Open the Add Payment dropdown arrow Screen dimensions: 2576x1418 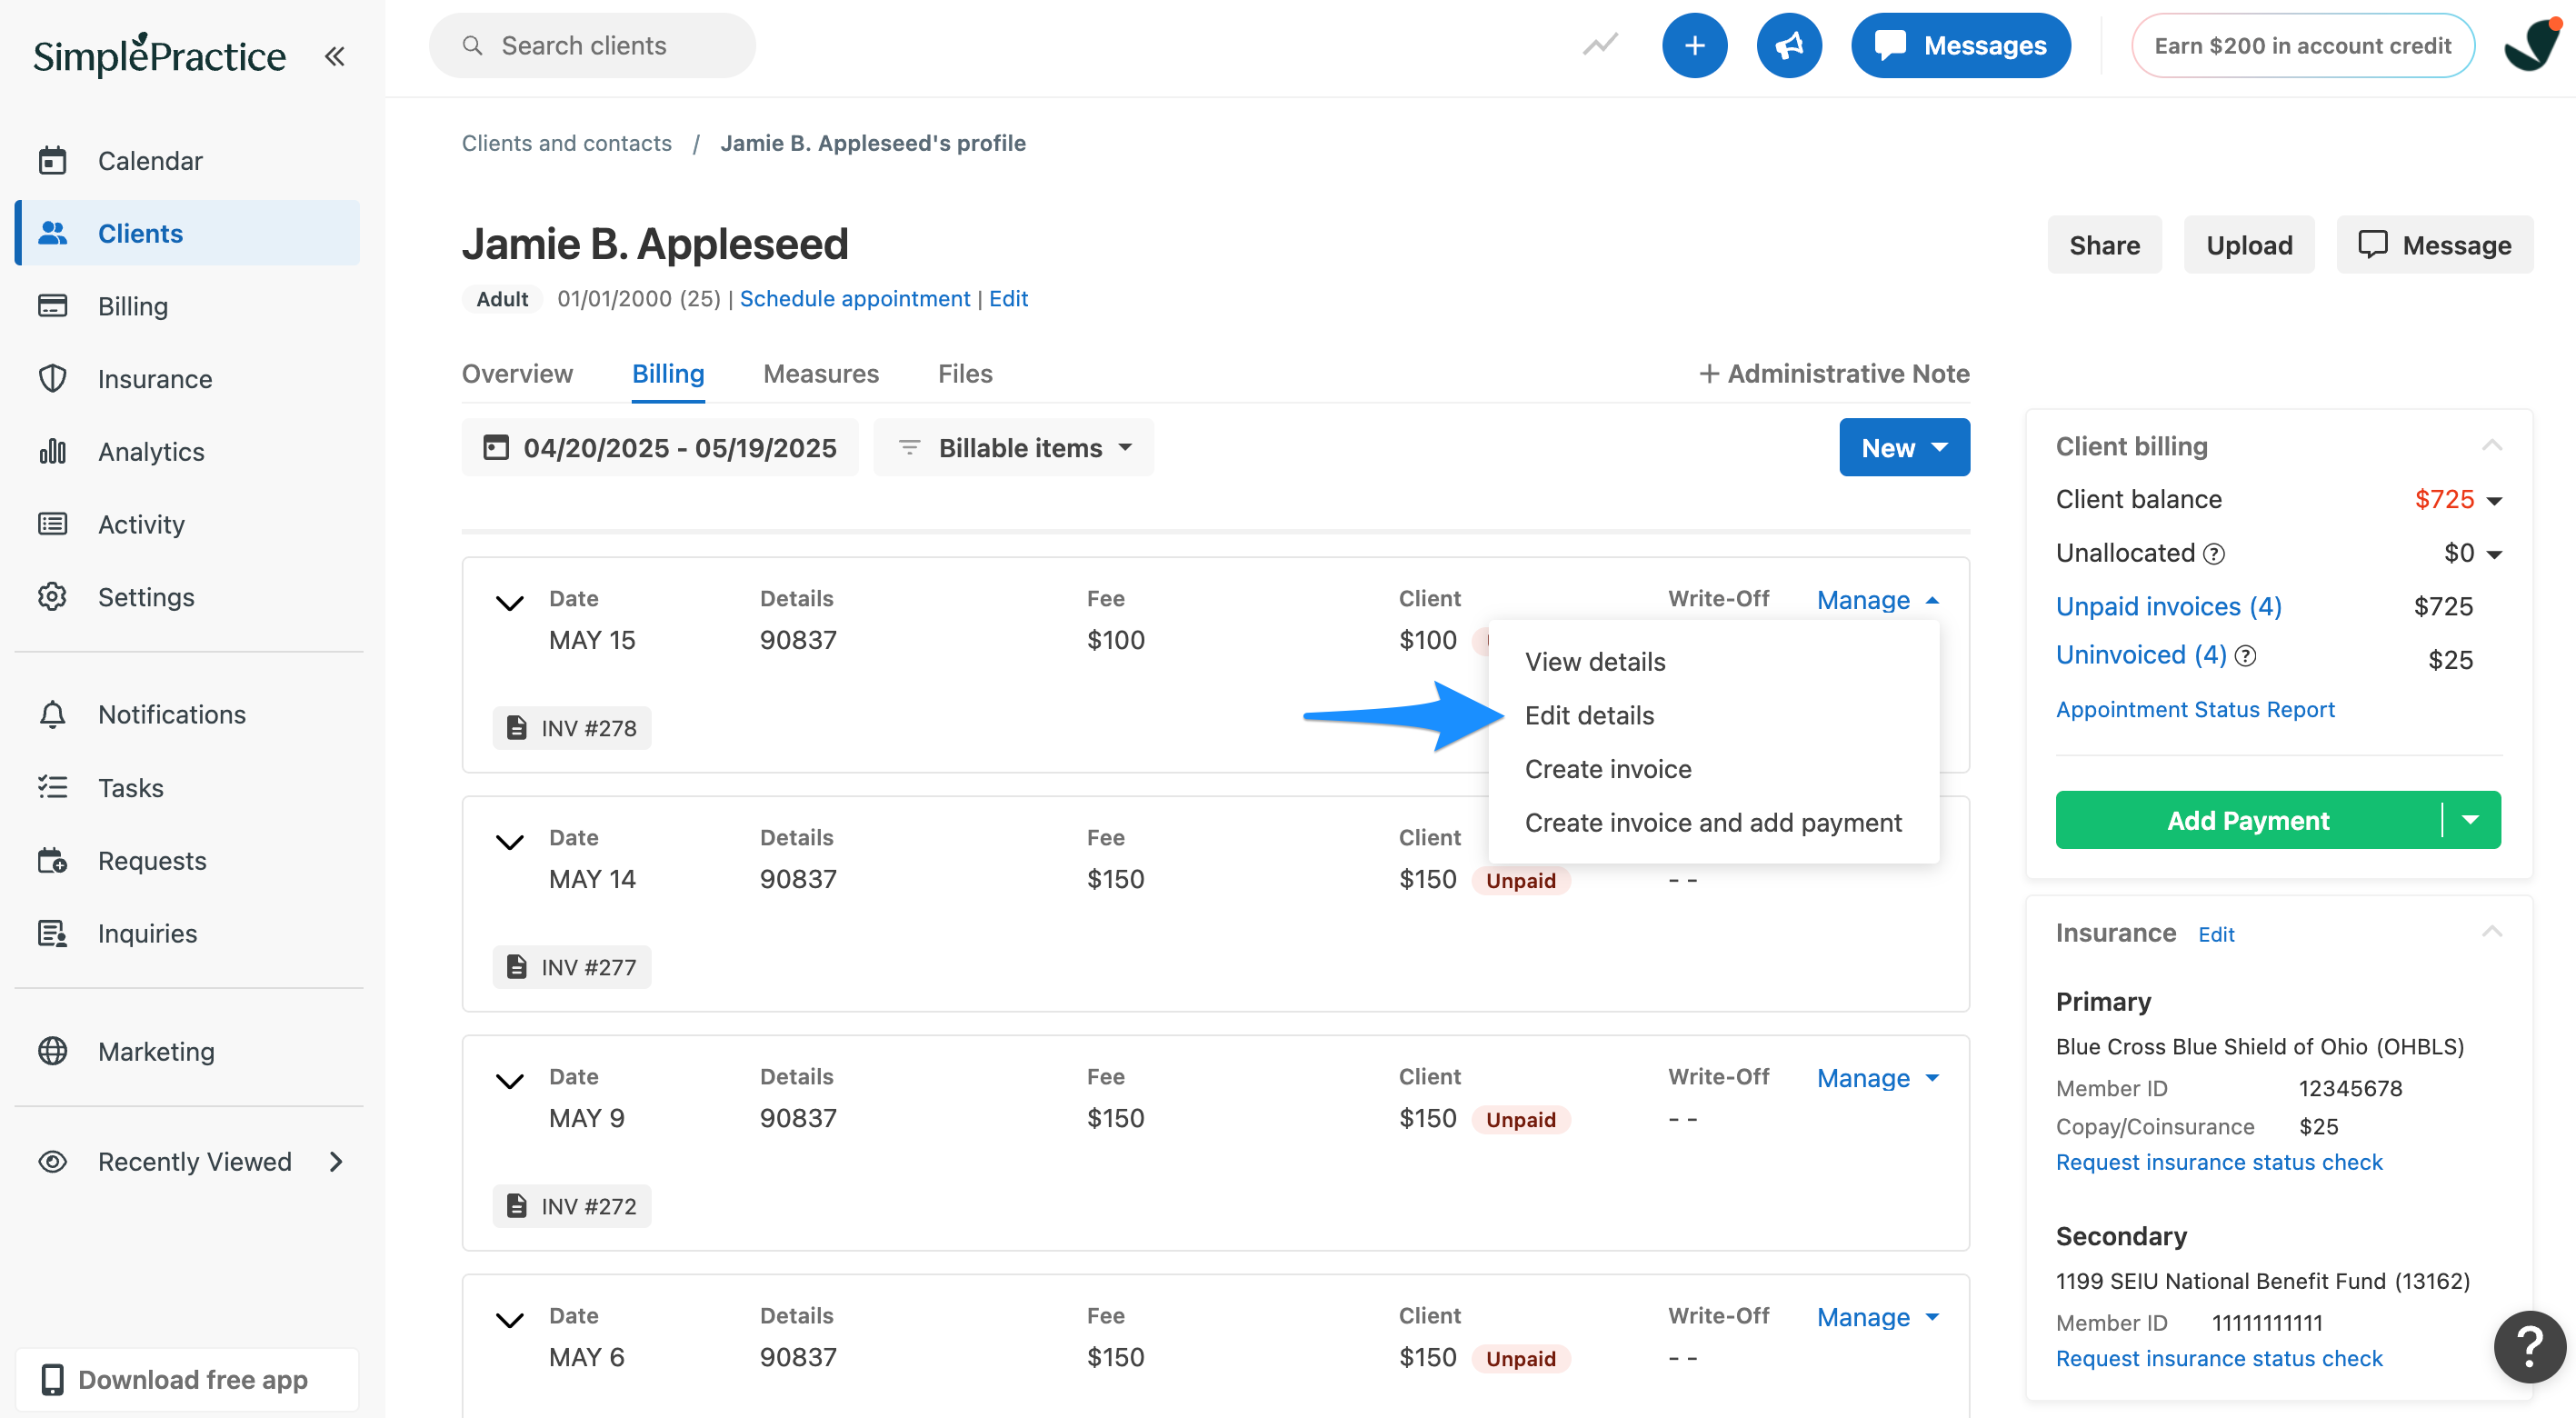click(x=2470, y=820)
